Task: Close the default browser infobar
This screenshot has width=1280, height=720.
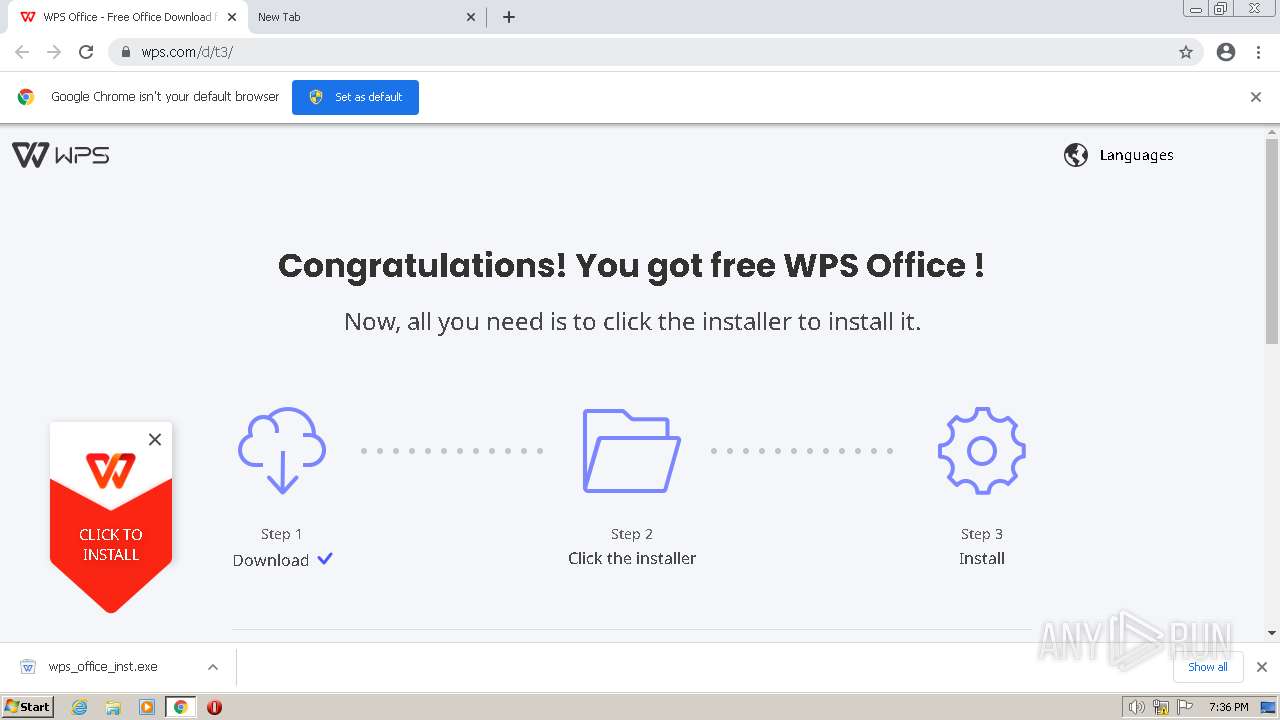Action: pos(1256,97)
